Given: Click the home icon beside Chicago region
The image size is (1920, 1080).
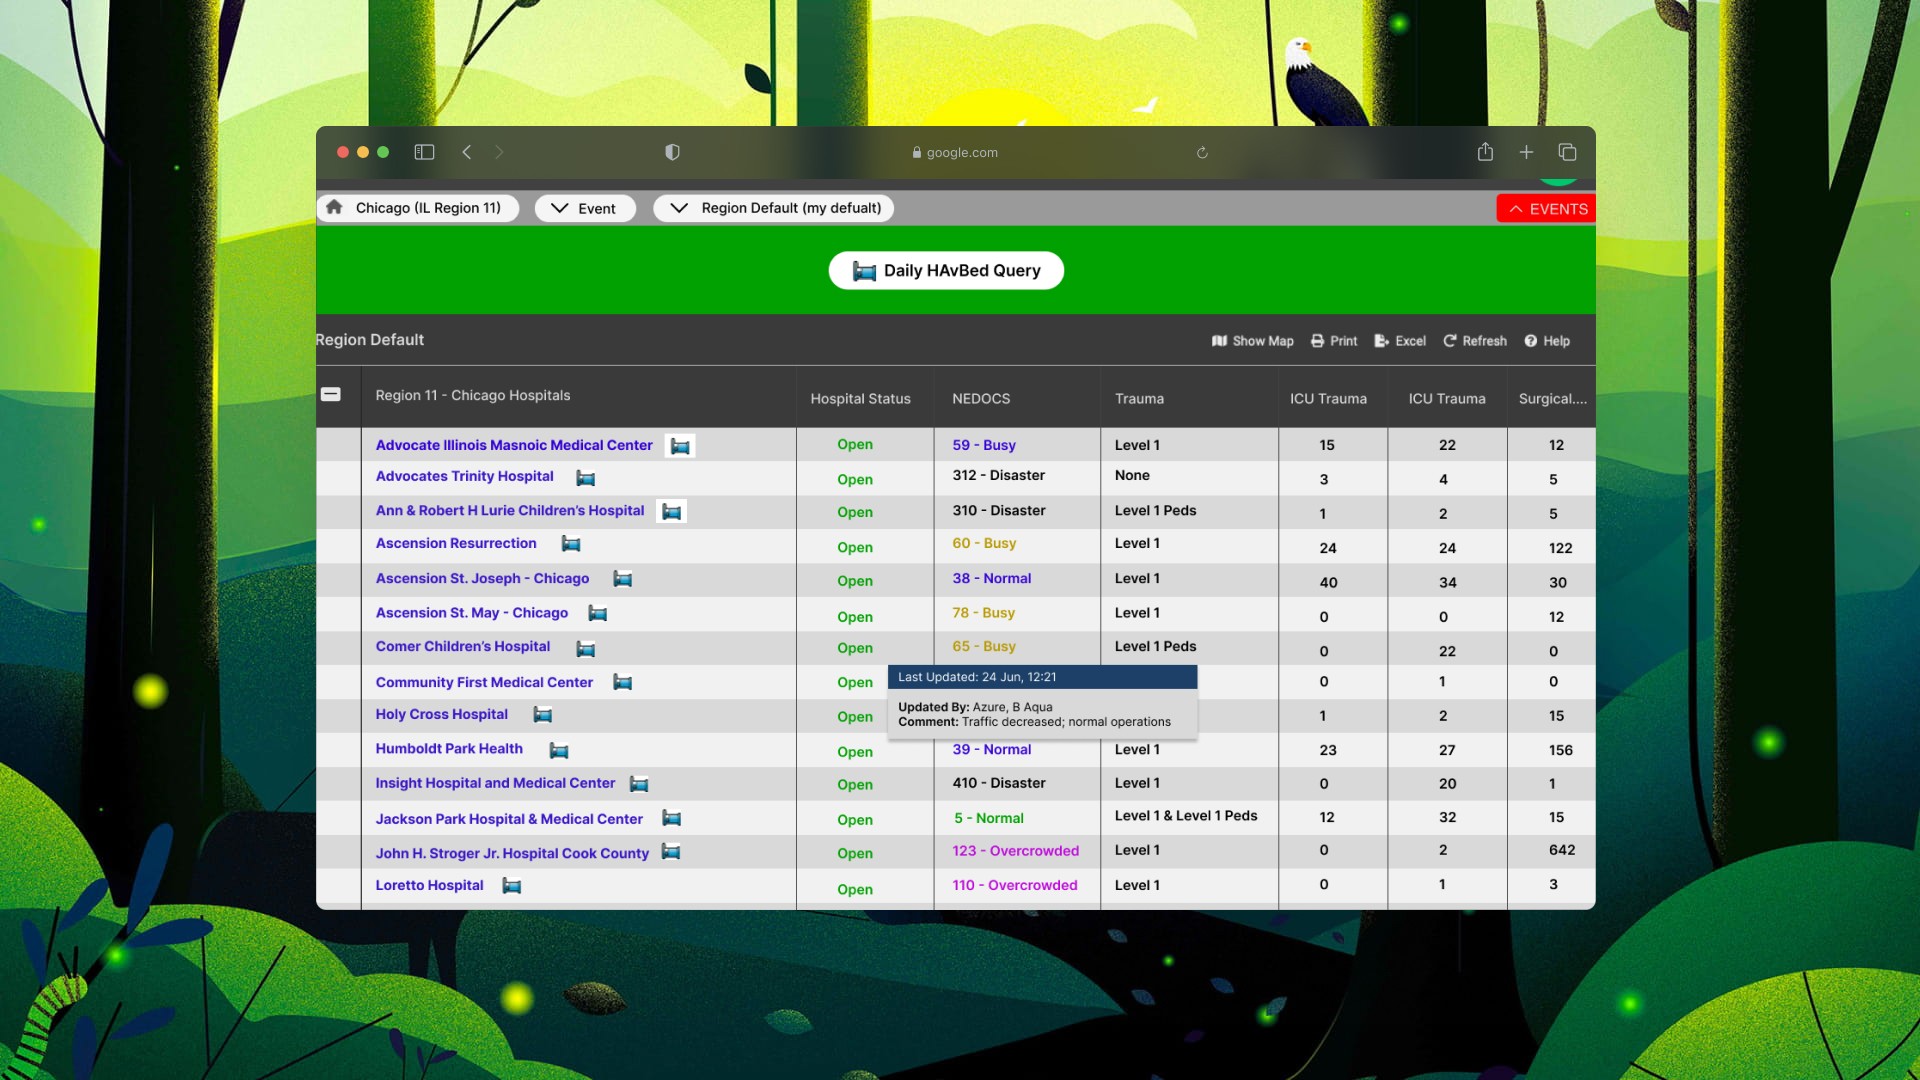Looking at the screenshot, I should coord(334,207).
